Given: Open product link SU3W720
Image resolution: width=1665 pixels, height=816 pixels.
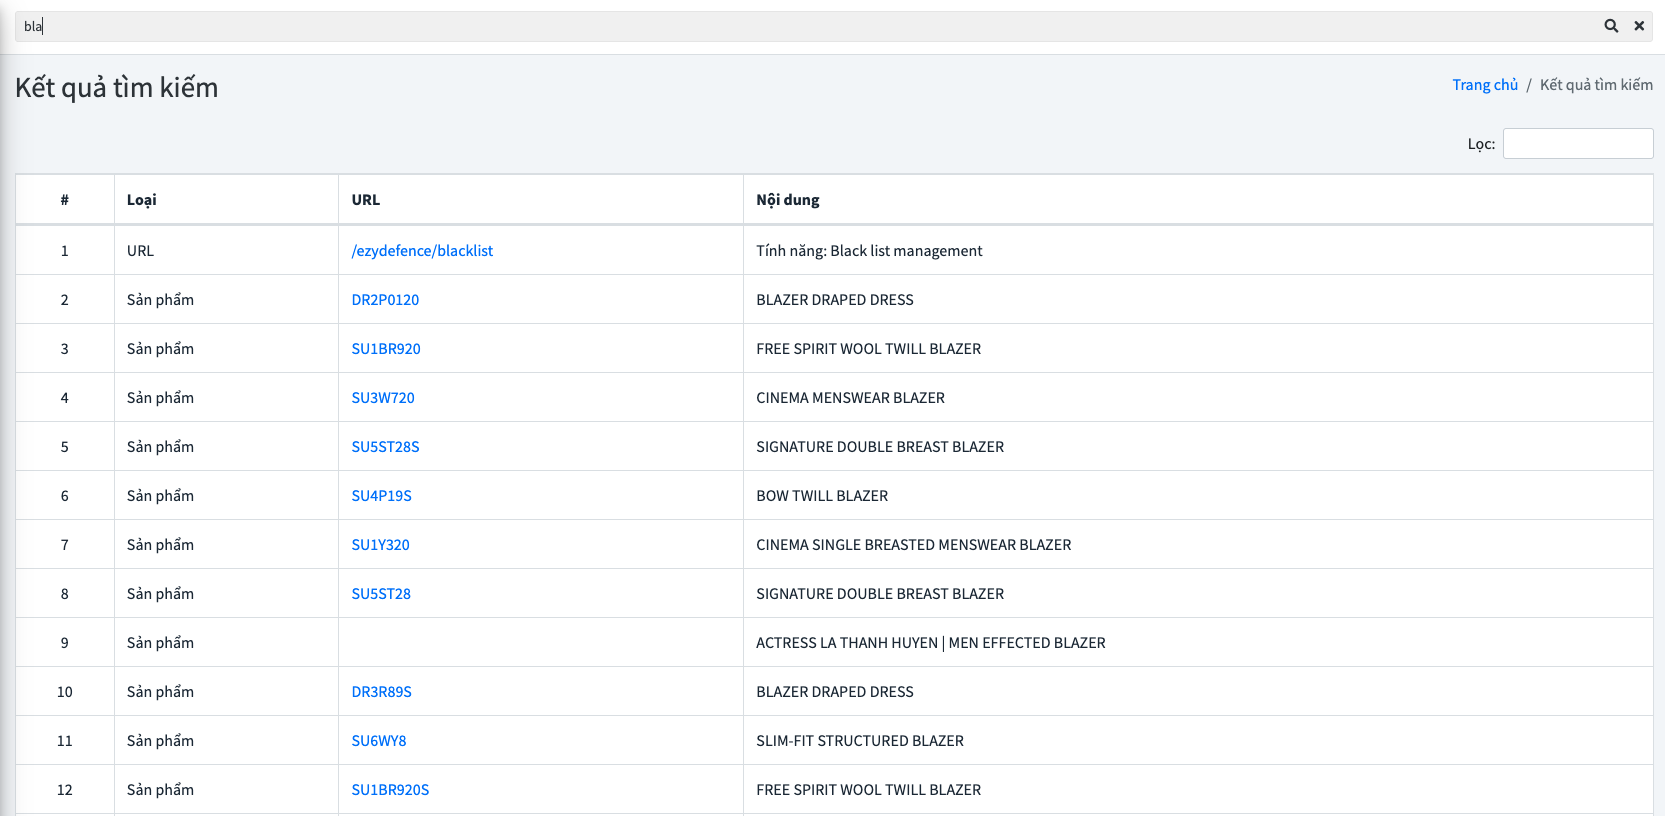Looking at the screenshot, I should tap(383, 398).
